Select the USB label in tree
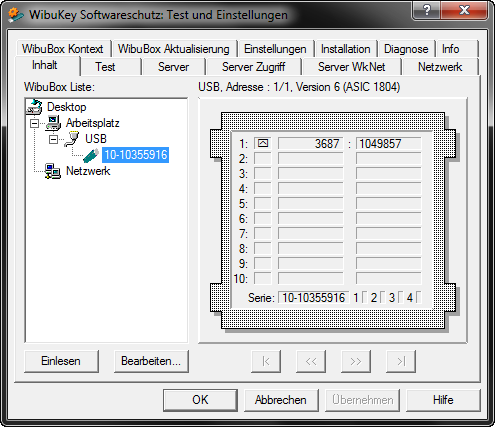This screenshot has height=427, width=495. [96, 139]
